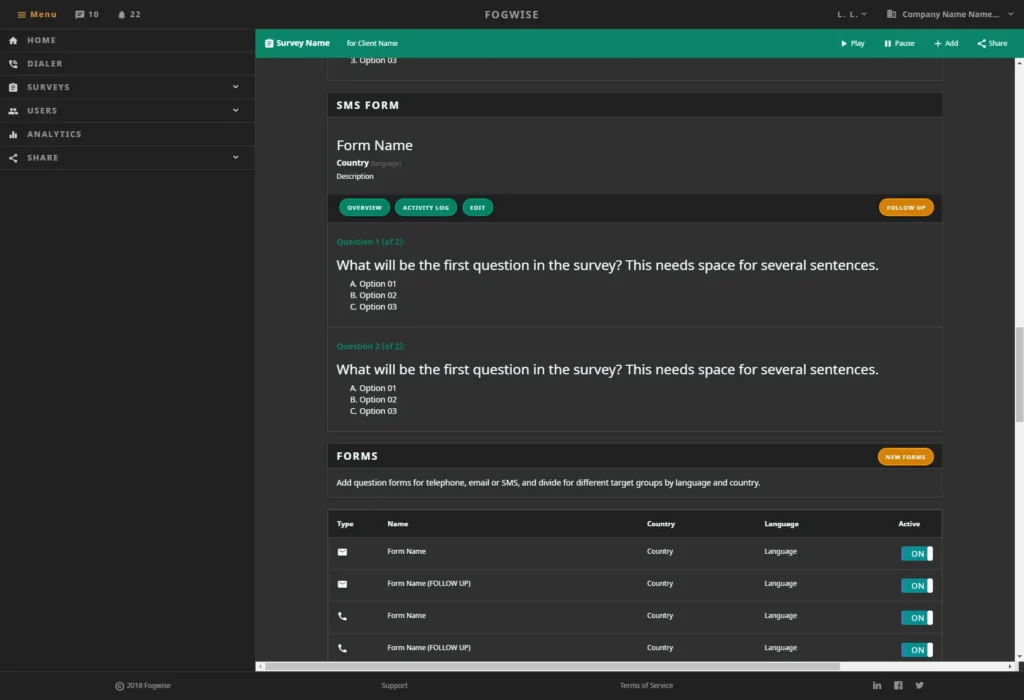The width and height of the screenshot is (1024, 700).
Task: Click the SMS FORM section header
Action: 368,105
